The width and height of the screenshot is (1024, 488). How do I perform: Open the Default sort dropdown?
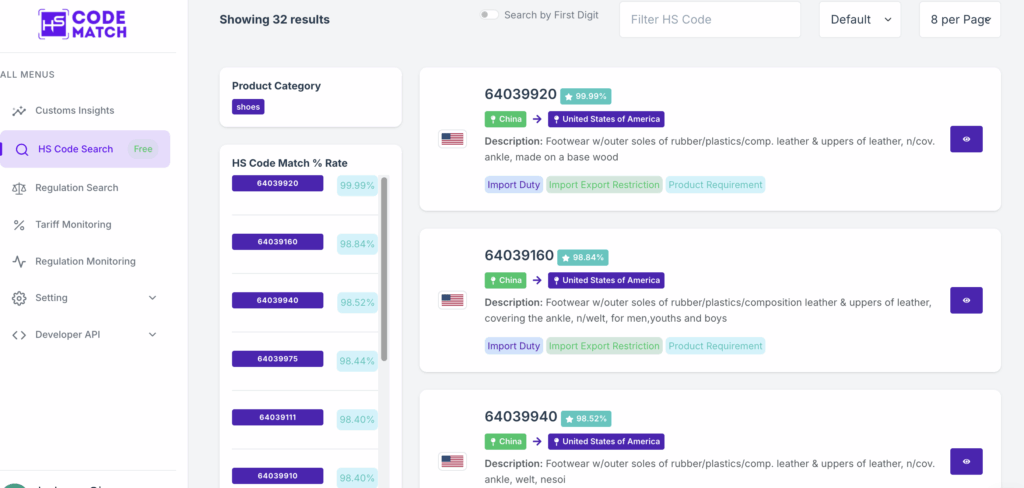pyautogui.click(x=859, y=20)
